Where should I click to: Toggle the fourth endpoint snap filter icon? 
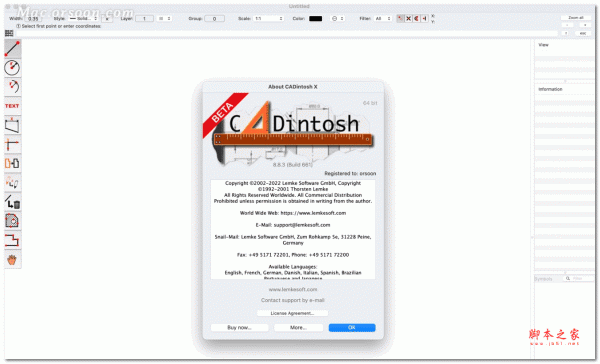(x=424, y=18)
